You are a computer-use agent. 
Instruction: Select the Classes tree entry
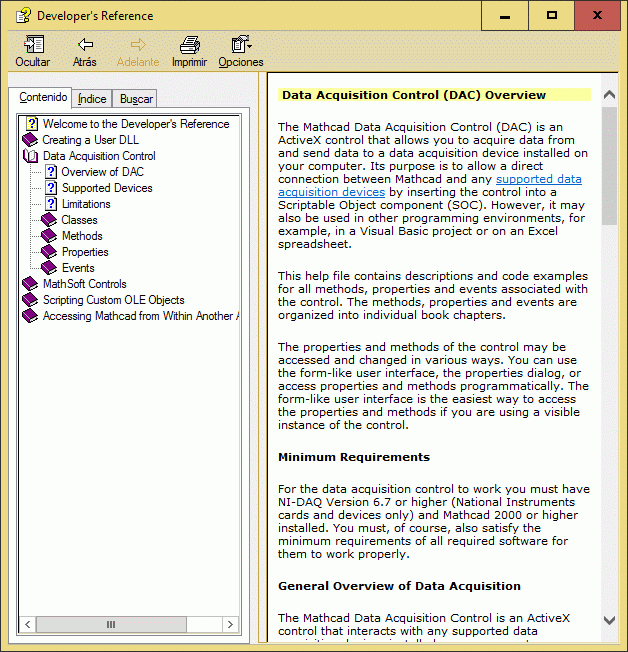coord(79,220)
